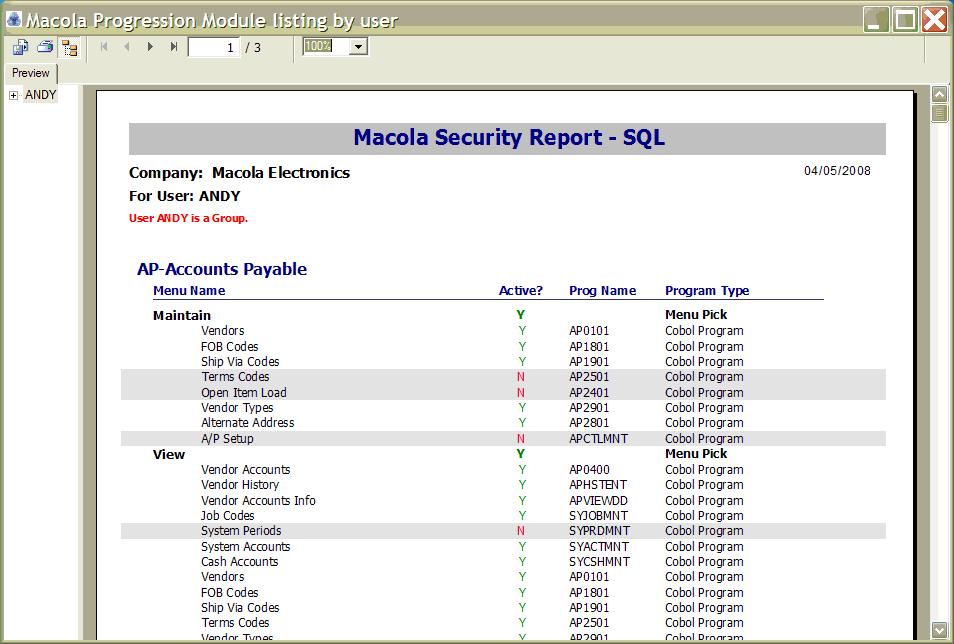Click program name AP2401

[589, 393]
